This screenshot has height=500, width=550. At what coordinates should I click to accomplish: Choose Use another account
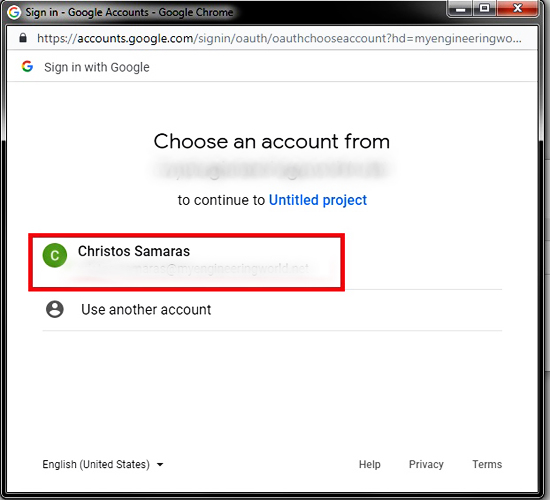(x=272, y=310)
